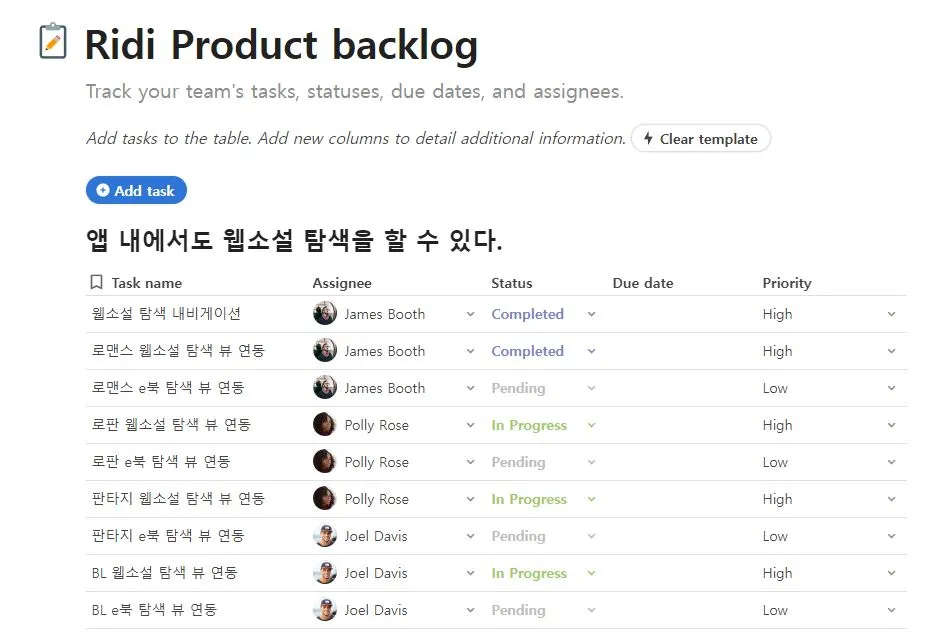Viewport: 939px width, 635px height.
Task: Select task name BL e북 탐색 뷰 연동
Action: click(154, 610)
